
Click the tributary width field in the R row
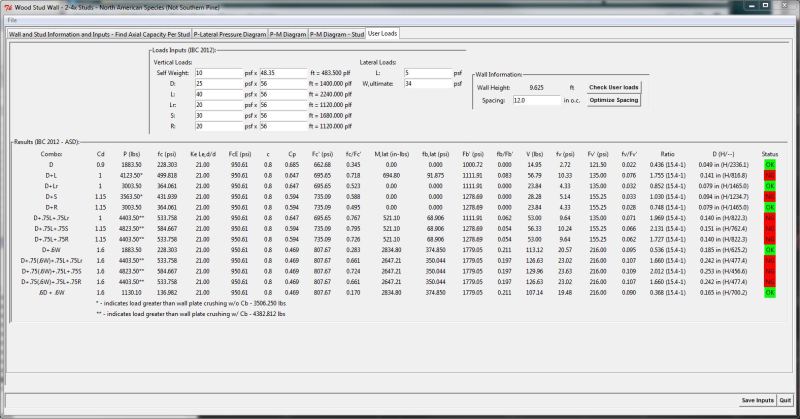(x=283, y=127)
